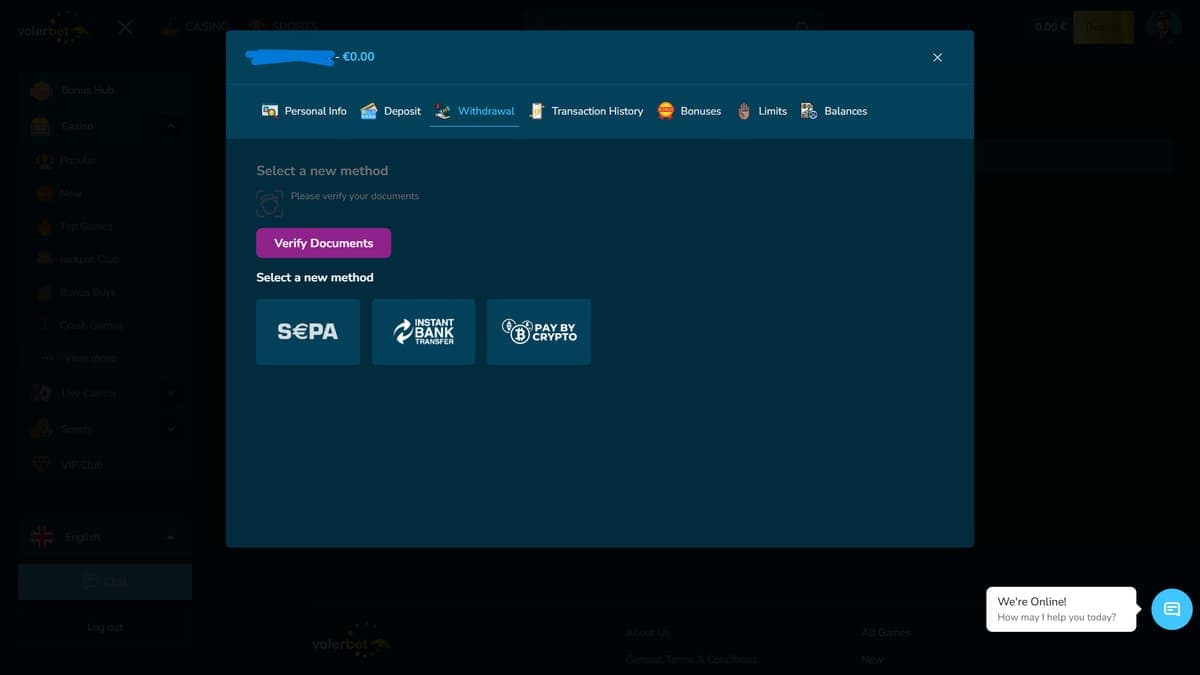Open the Limits tab
The width and height of the screenshot is (1200, 675).
[762, 111]
